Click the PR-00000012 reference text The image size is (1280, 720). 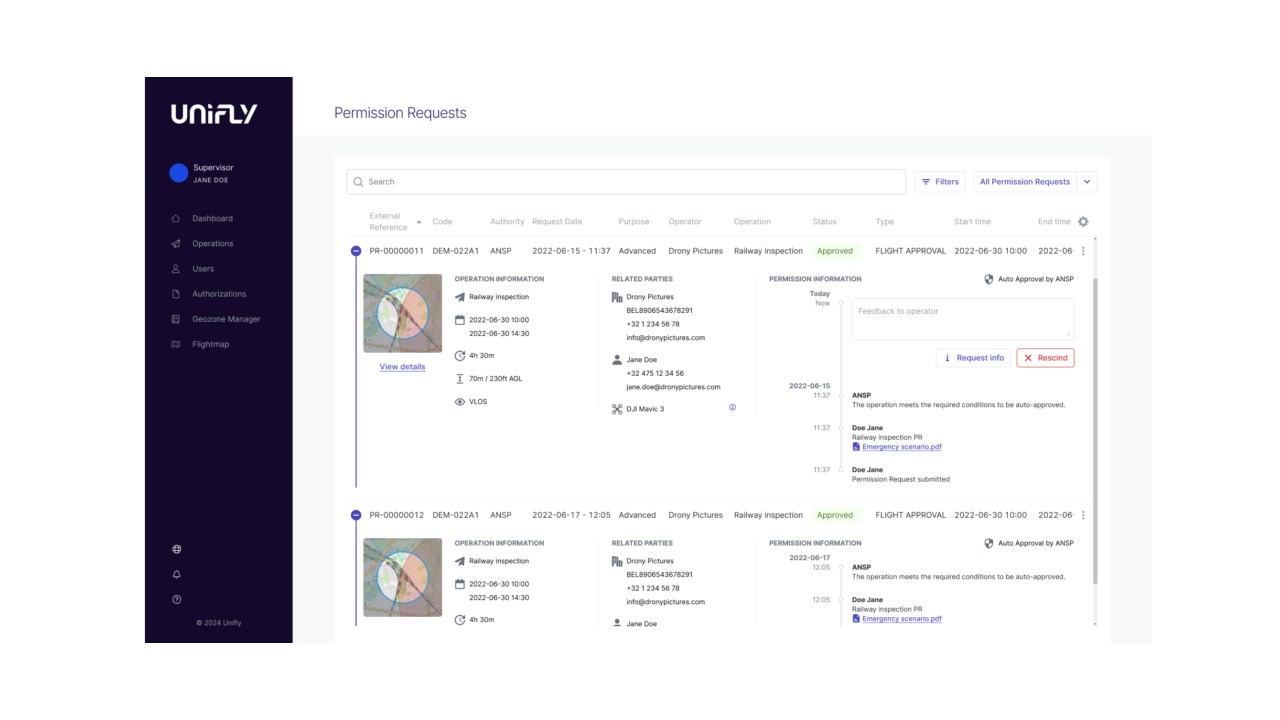point(397,515)
